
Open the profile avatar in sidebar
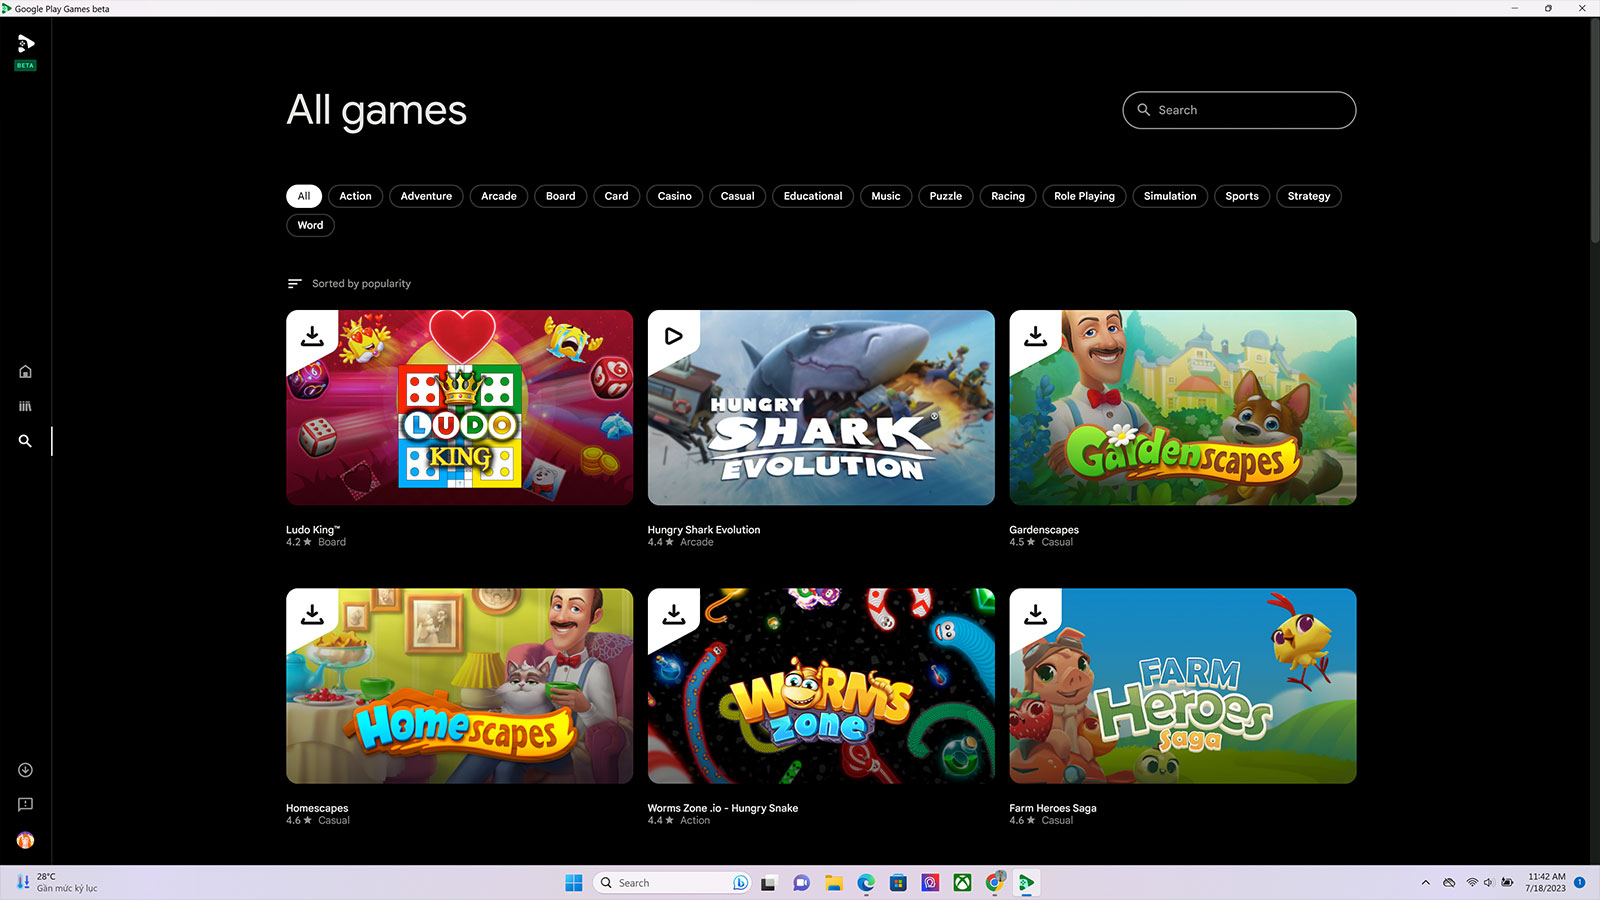tap(25, 840)
